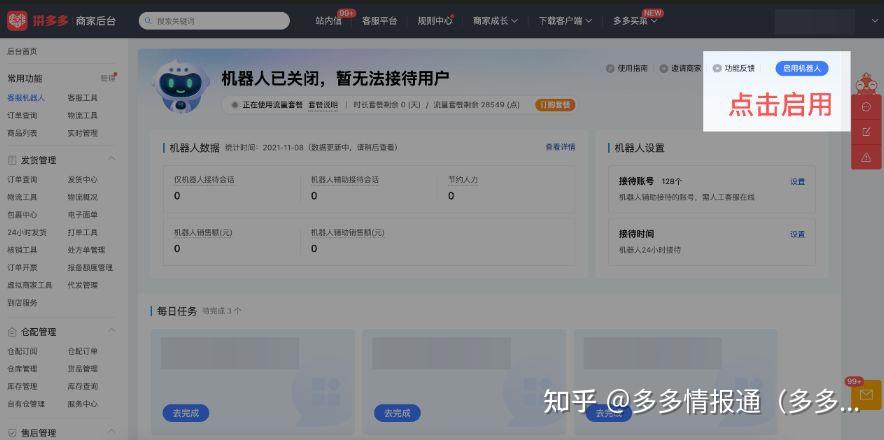This screenshot has width=884, height=440.
Task: Open the chat bubble icon in the red side panel
Action: pos(867,107)
